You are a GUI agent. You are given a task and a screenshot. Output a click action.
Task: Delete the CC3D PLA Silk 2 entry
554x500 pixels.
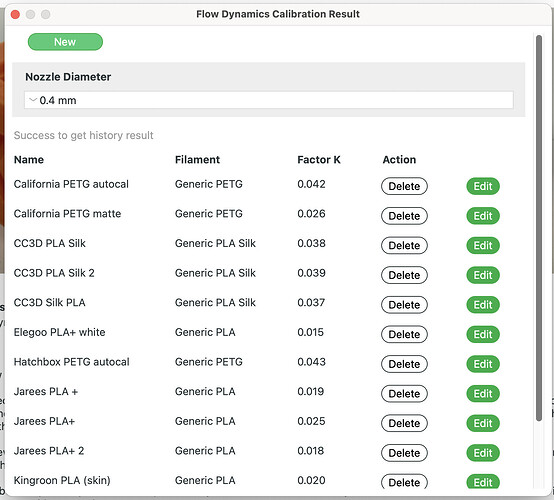click(x=404, y=275)
